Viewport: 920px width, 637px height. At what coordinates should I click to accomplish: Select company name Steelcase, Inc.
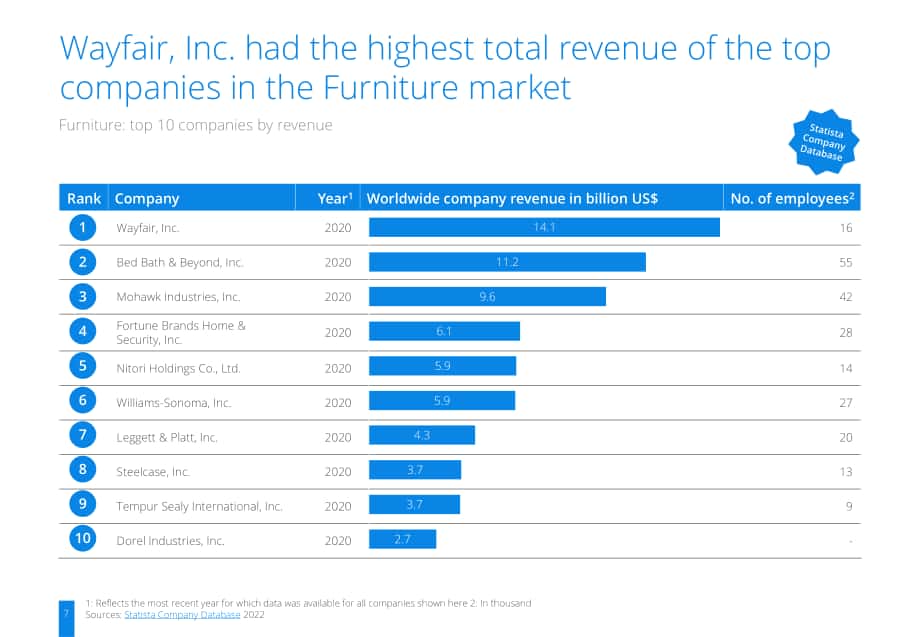tap(153, 472)
